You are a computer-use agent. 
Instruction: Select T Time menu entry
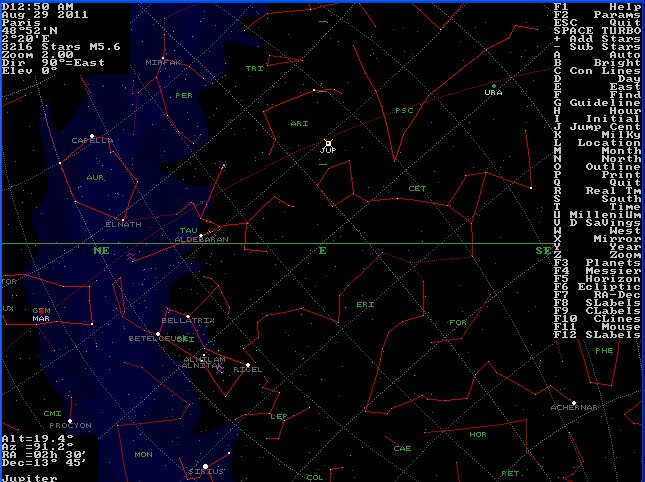(x=597, y=207)
